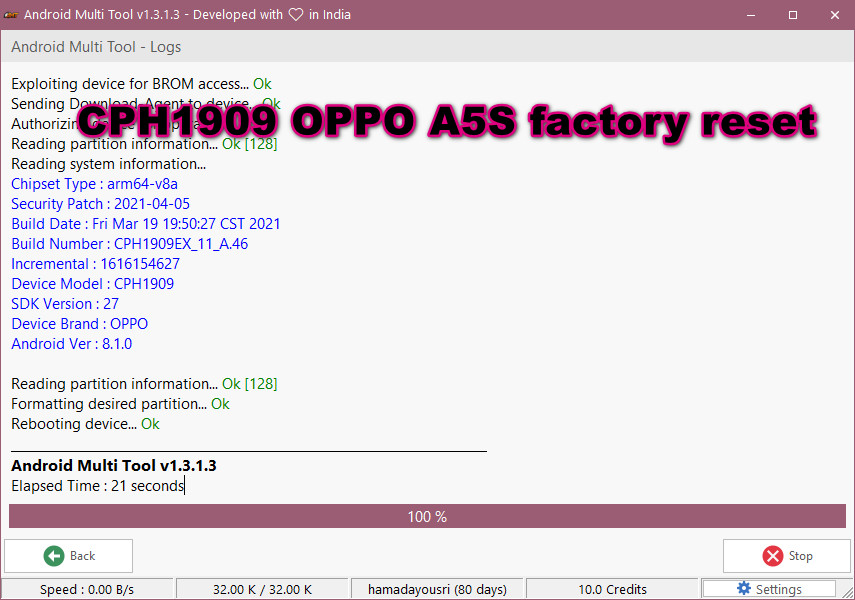Image resolution: width=855 pixels, height=600 pixels.
Task: Click the 'Formatting desired partition... Ok' line
Action: (x=121, y=404)
